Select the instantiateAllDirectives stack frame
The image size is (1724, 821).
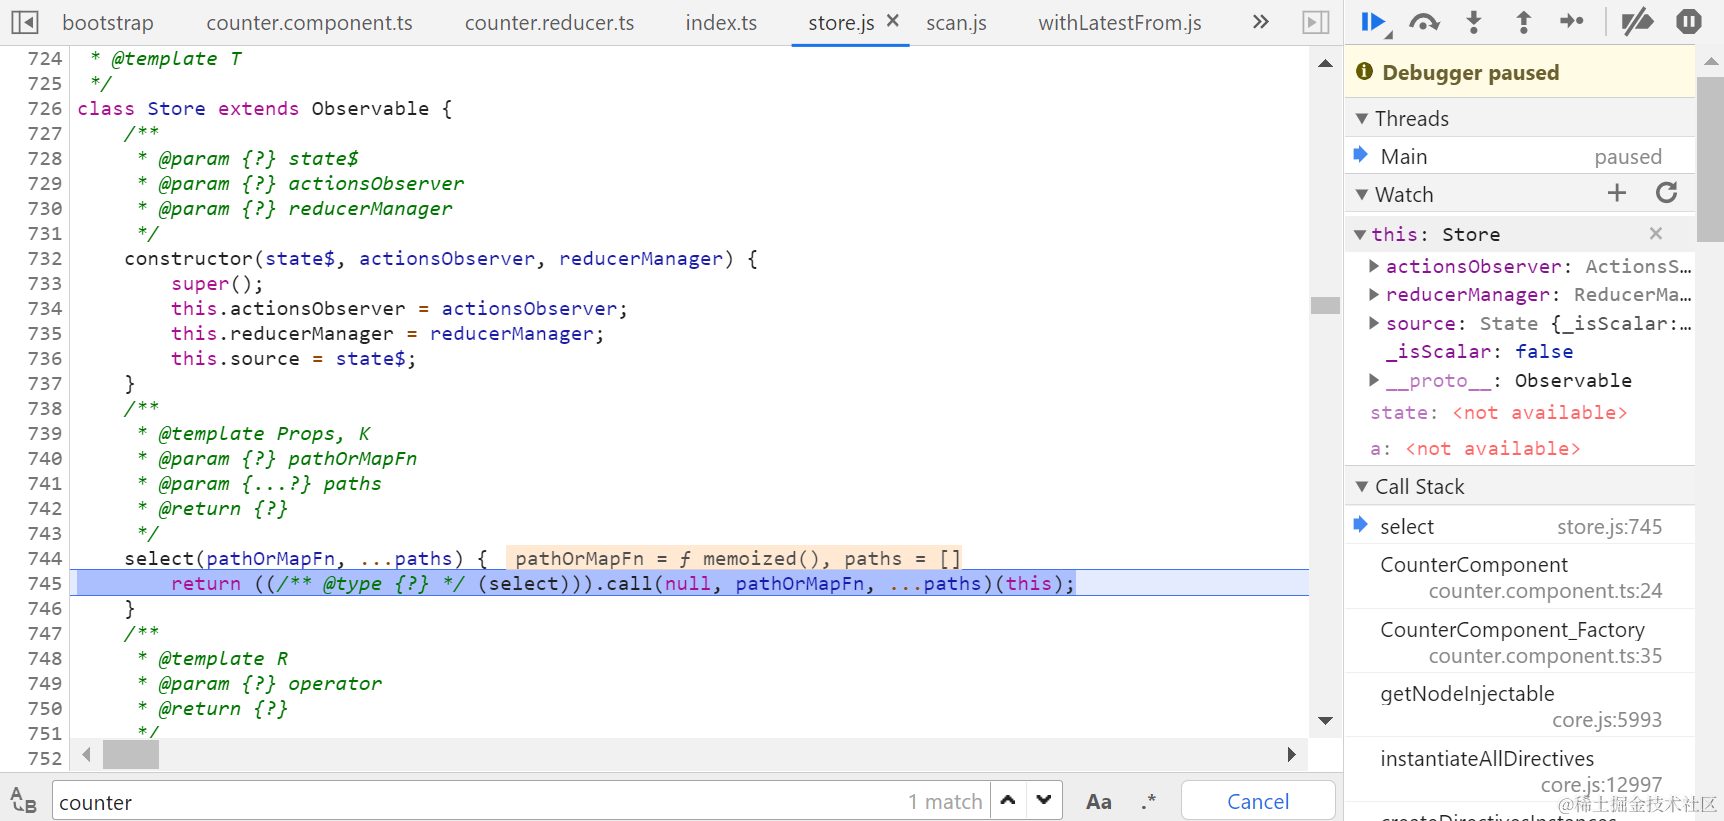[x=1519, y=771]
